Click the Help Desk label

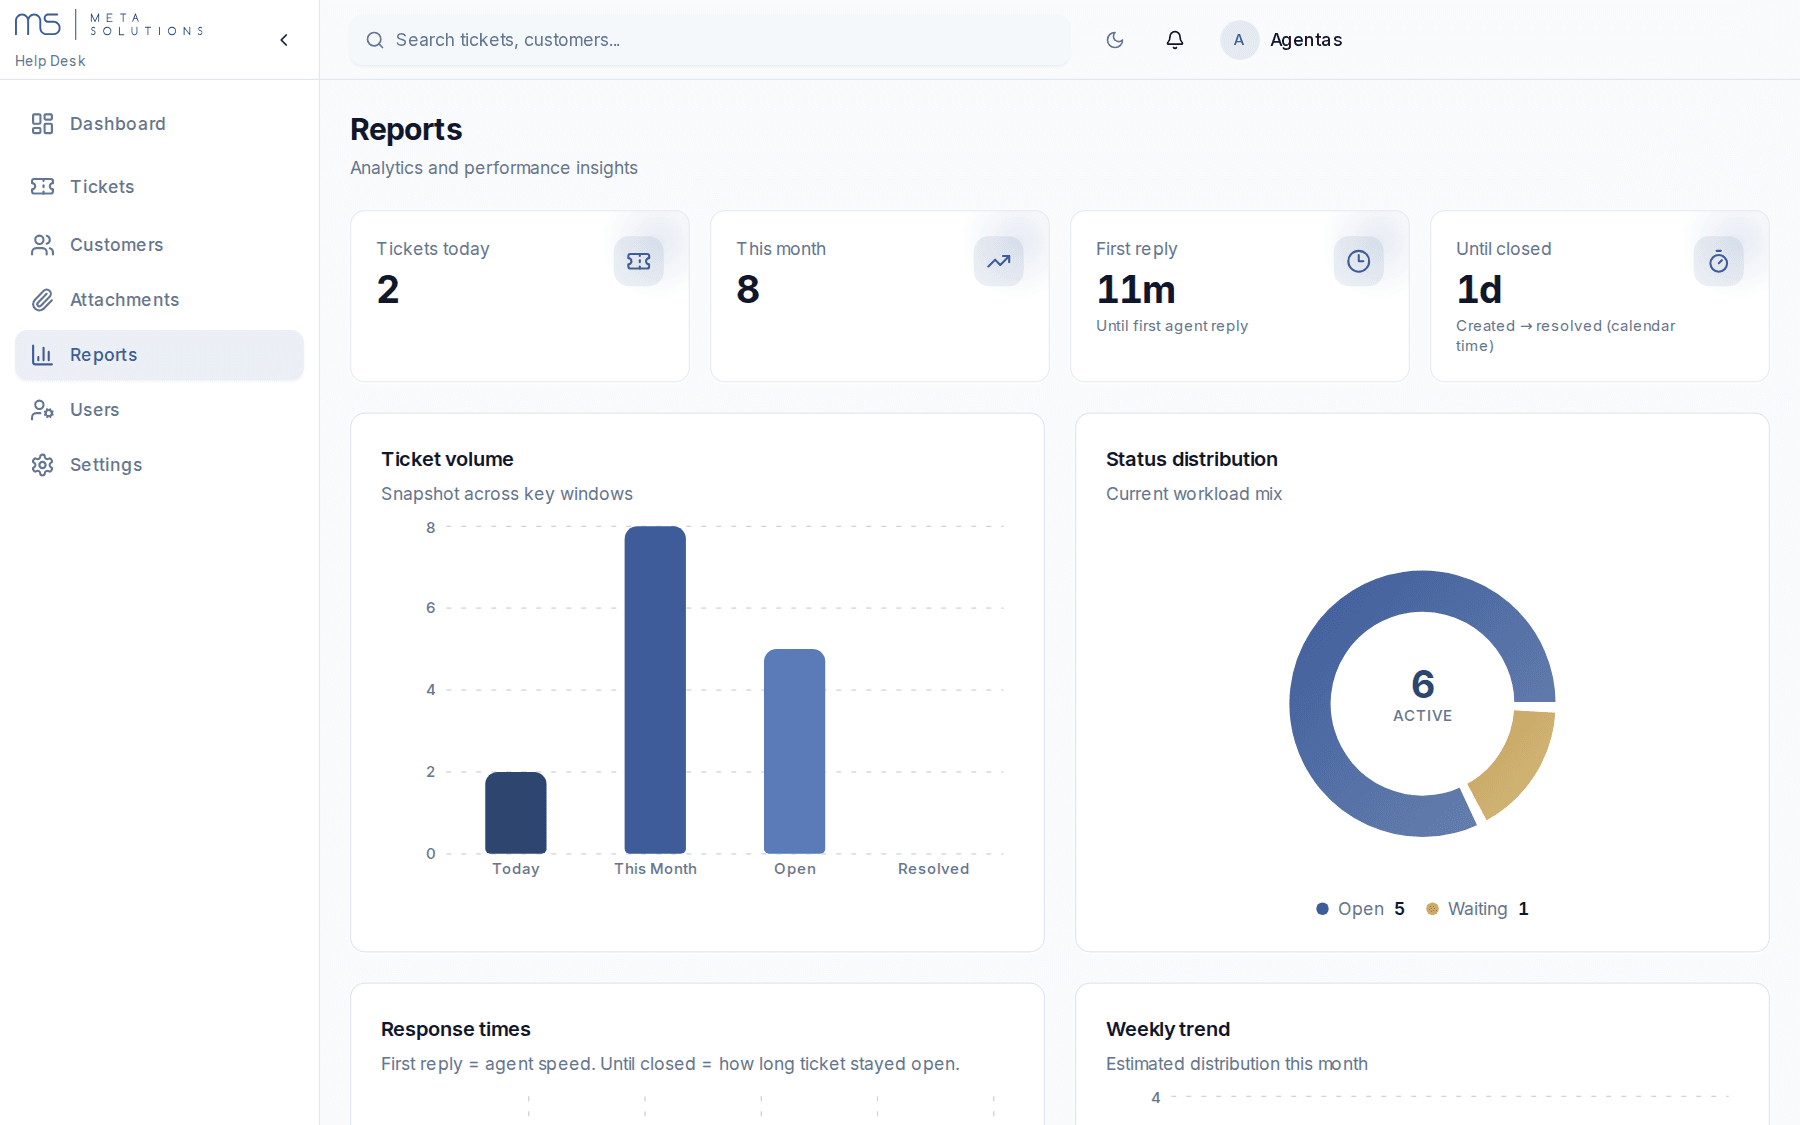[50, 61]
